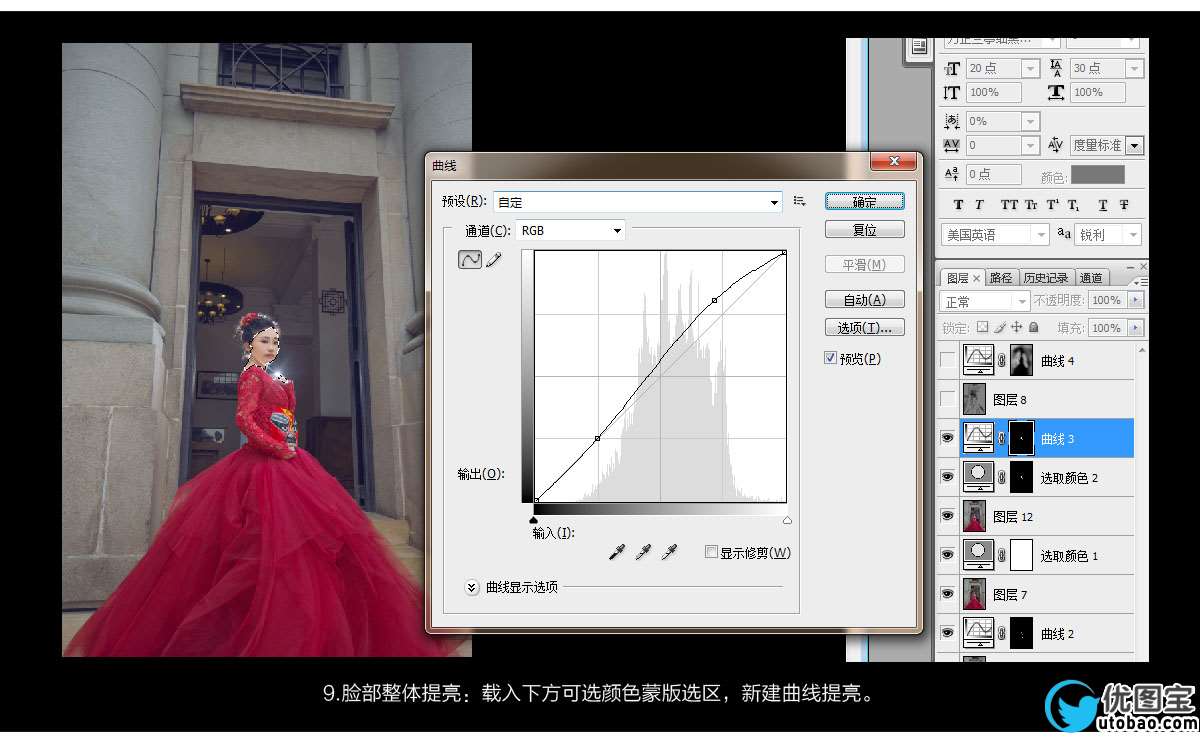Apply small caps text style
Image resolution: width=1200 pixels, height=737 pixels.
(x=1031, y=205)
